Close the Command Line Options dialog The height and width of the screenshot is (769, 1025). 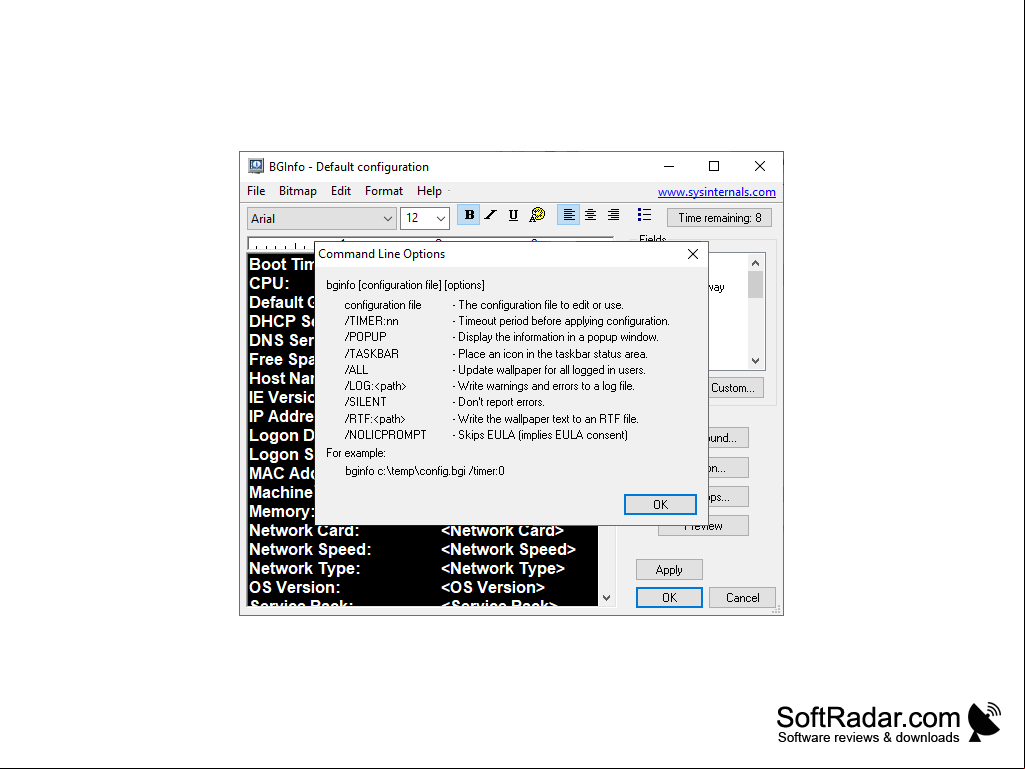point(693,254)
